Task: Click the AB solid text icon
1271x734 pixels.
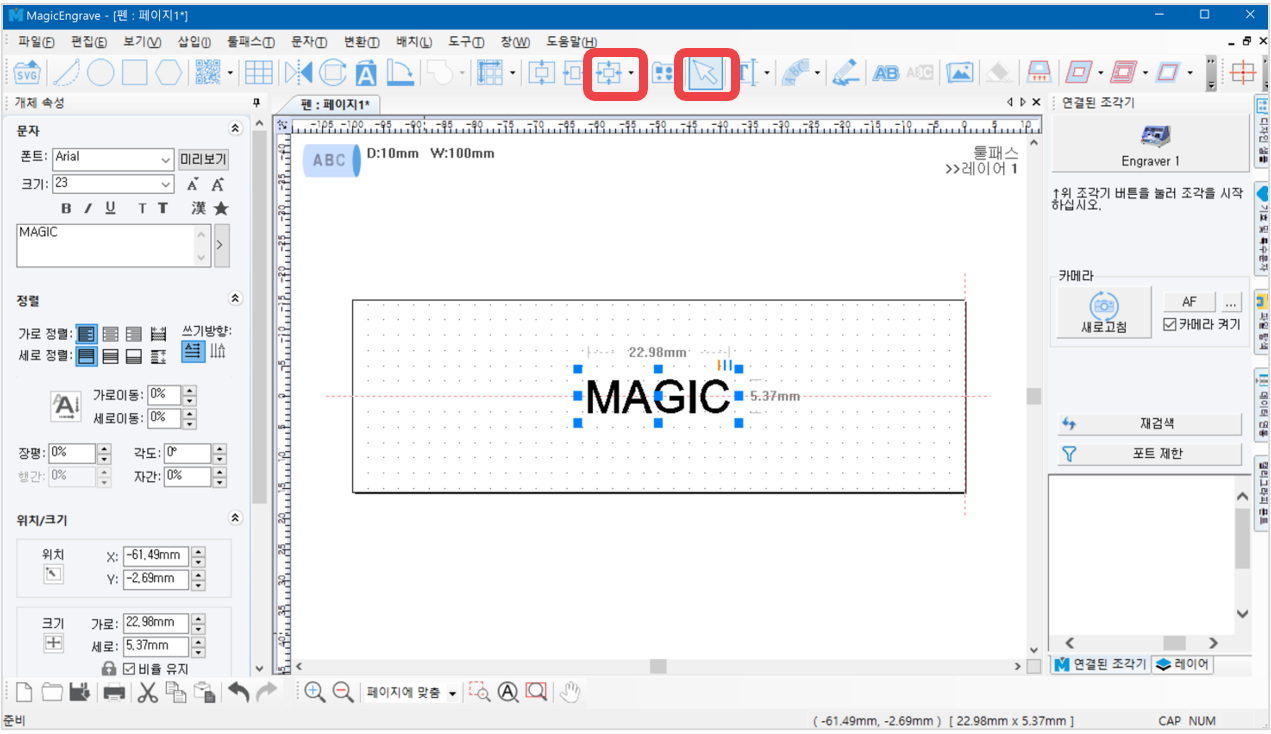Action: click(886, 73)
